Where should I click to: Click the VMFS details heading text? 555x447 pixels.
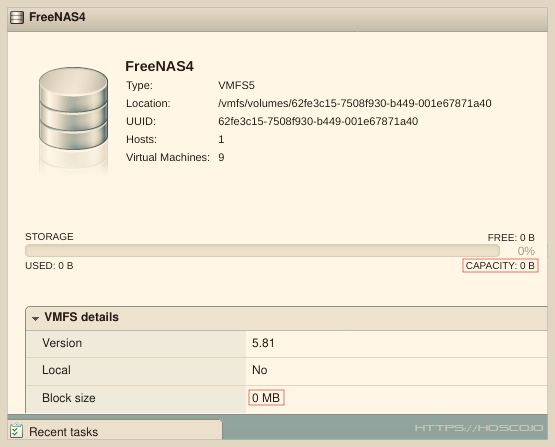click(x=81, y=317)
